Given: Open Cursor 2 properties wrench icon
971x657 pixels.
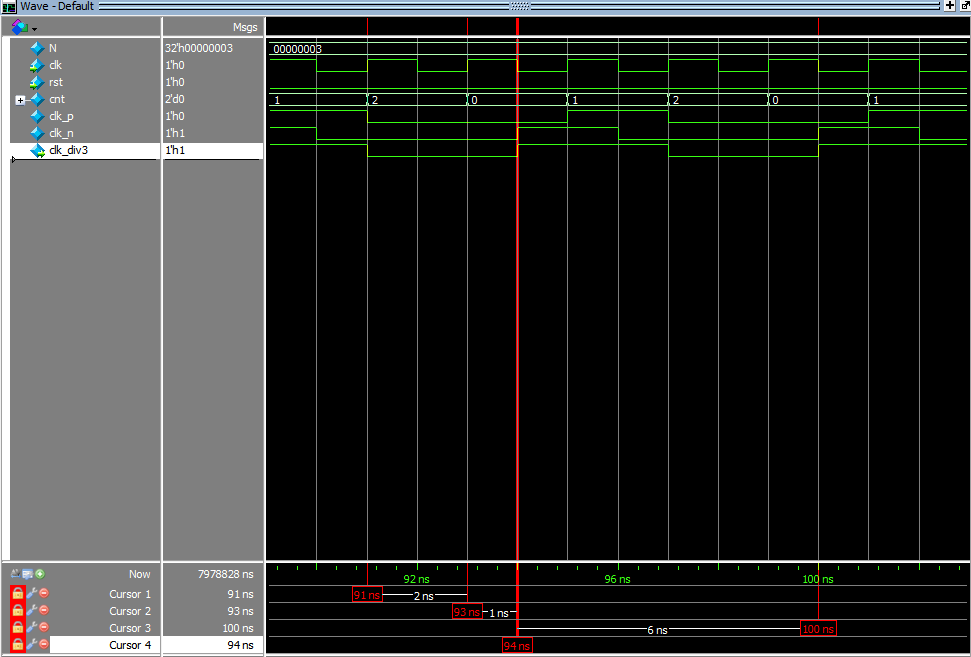Looking at the screenshot, I should click(31, 611).
